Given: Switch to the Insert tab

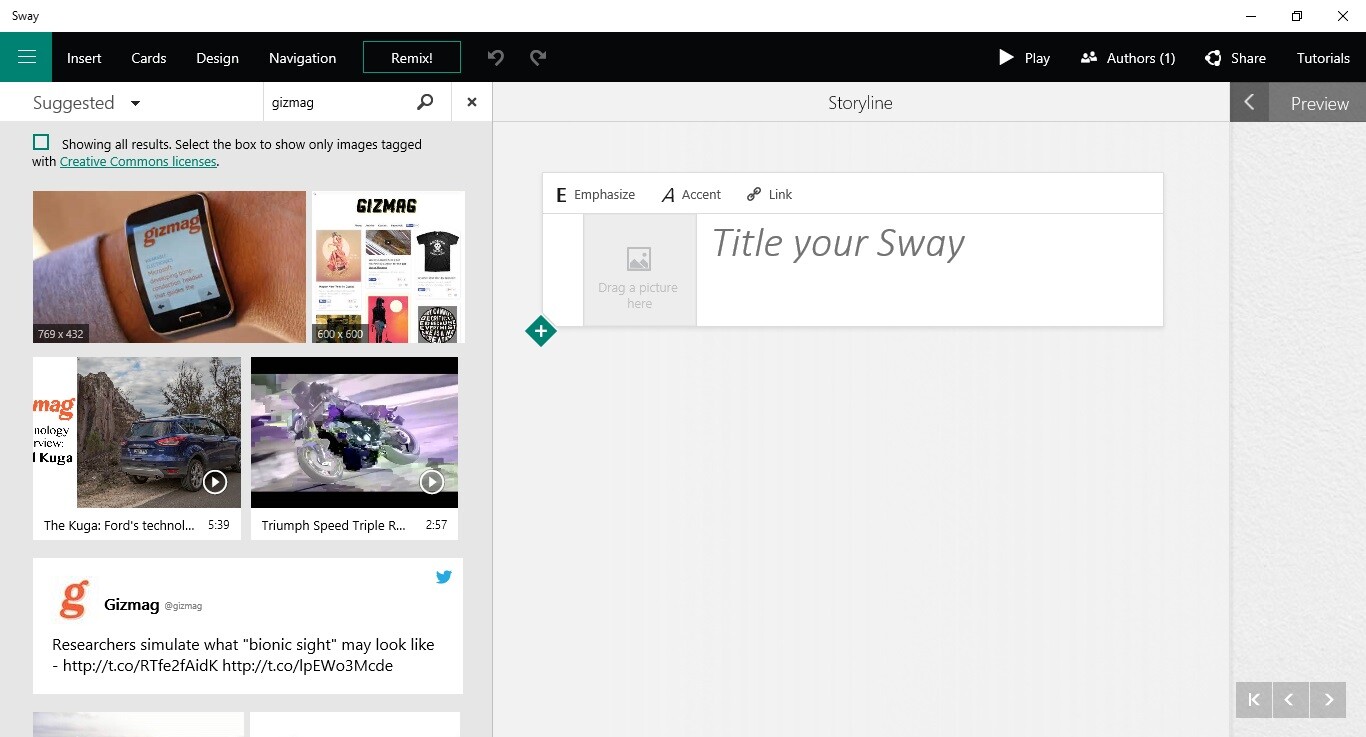Looking at the screenshot, I should [x=84, y=57].
